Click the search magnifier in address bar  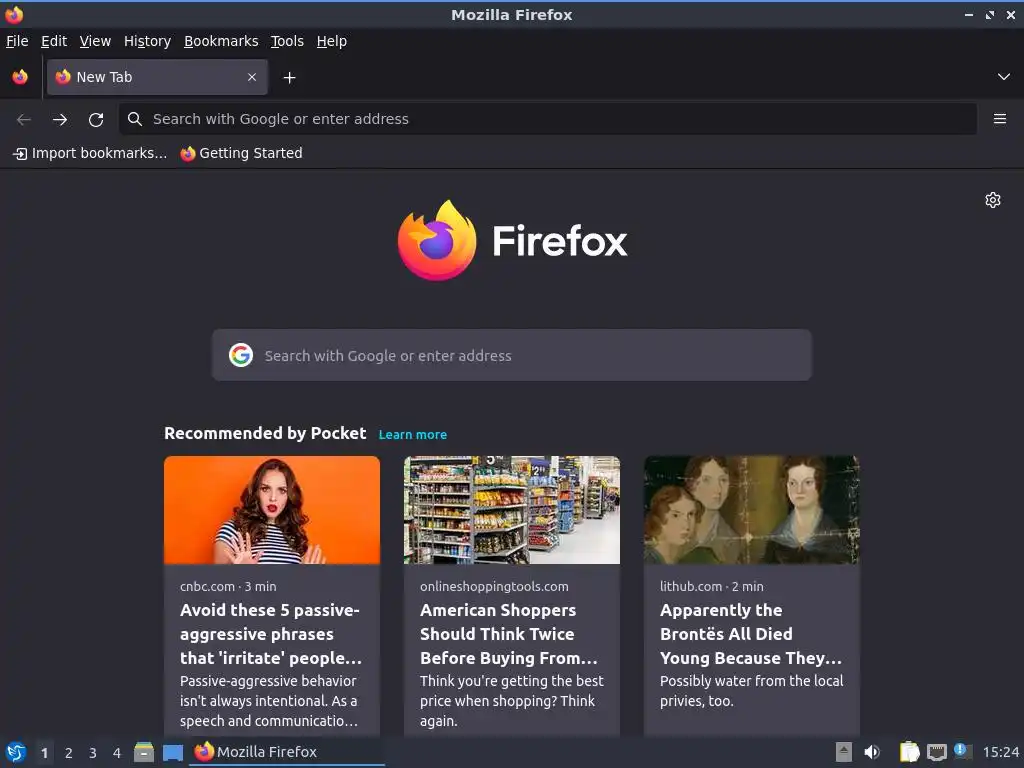pyautogui.click(x=135, y=119)
